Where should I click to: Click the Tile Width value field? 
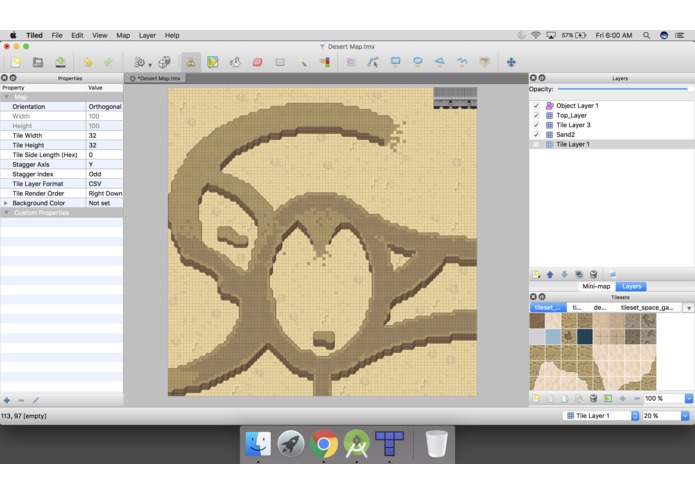(105, 136)
